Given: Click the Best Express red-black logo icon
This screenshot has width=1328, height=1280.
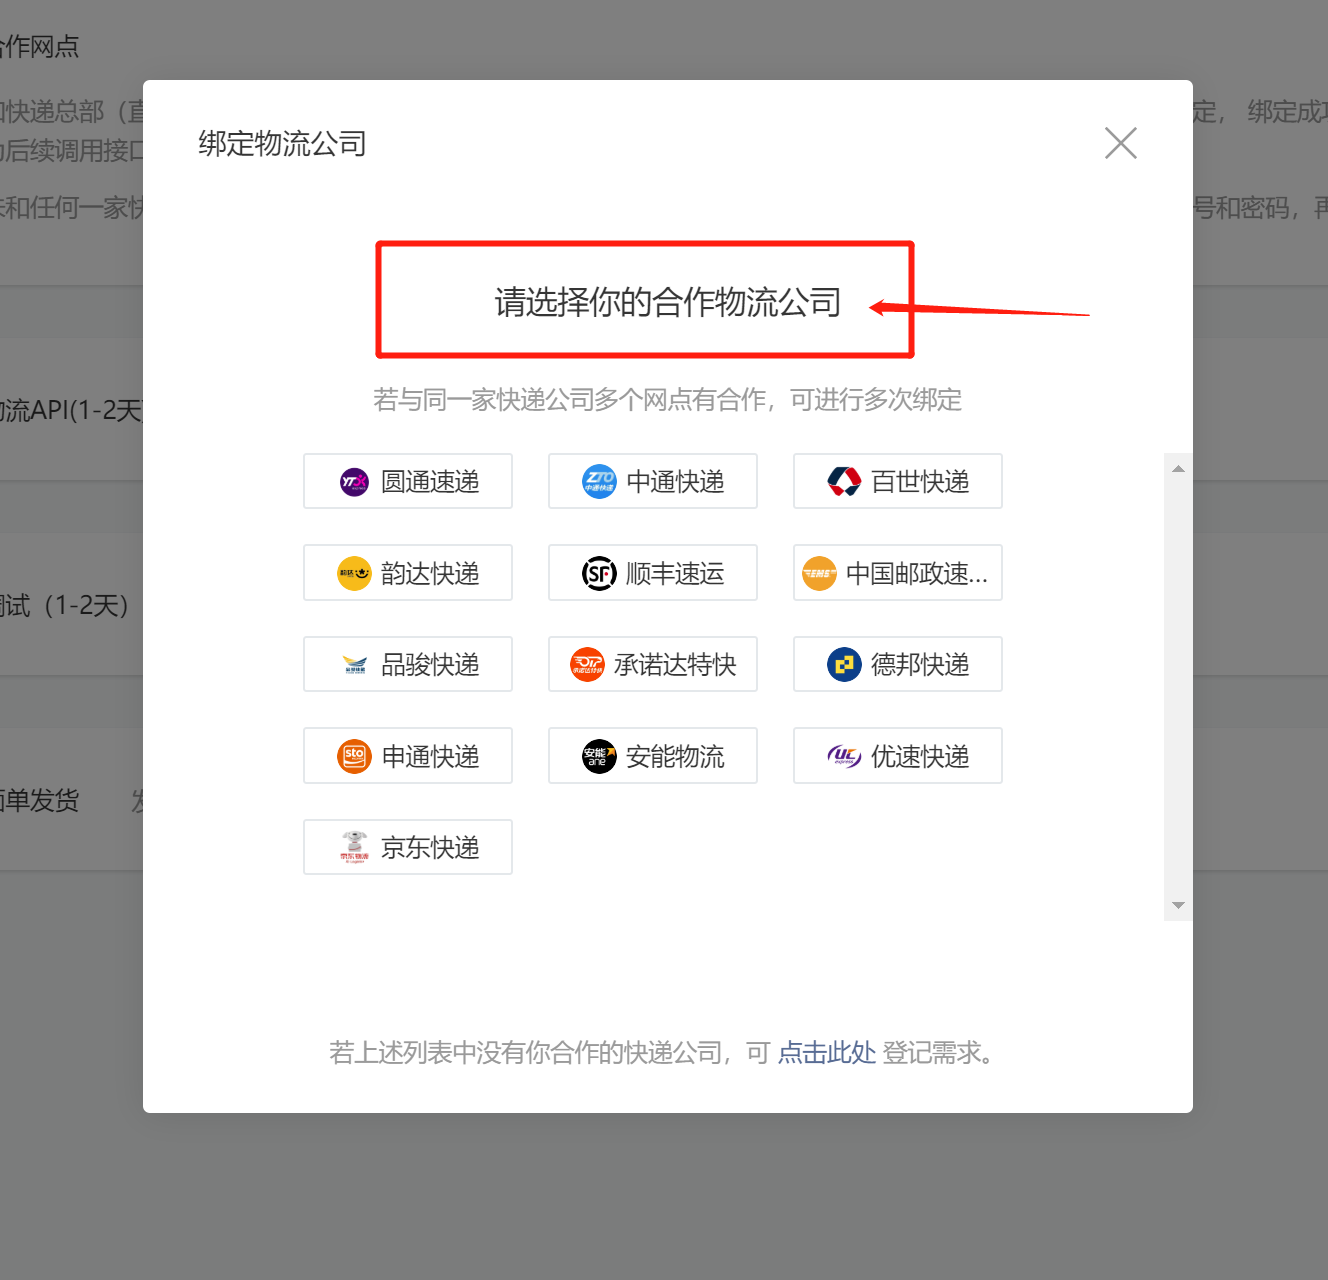Looking at the screenshot, I should click(844, 482).
